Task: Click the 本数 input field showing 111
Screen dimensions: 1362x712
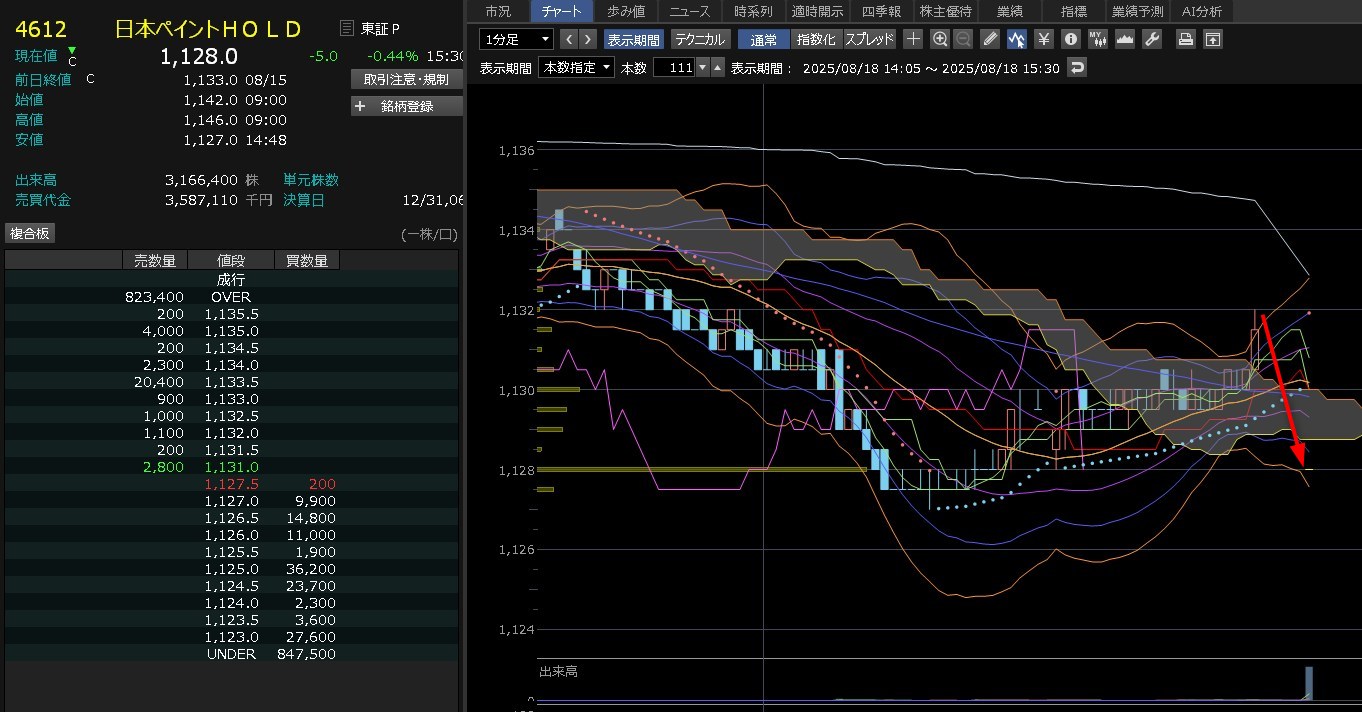Action: (675, 68)
